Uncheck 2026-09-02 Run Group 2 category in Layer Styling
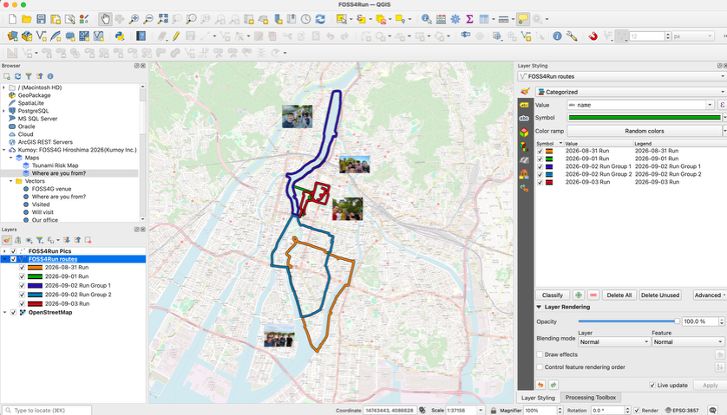This screenshot has height=415, width=727. pyautogui.click(x=540, y=174)
